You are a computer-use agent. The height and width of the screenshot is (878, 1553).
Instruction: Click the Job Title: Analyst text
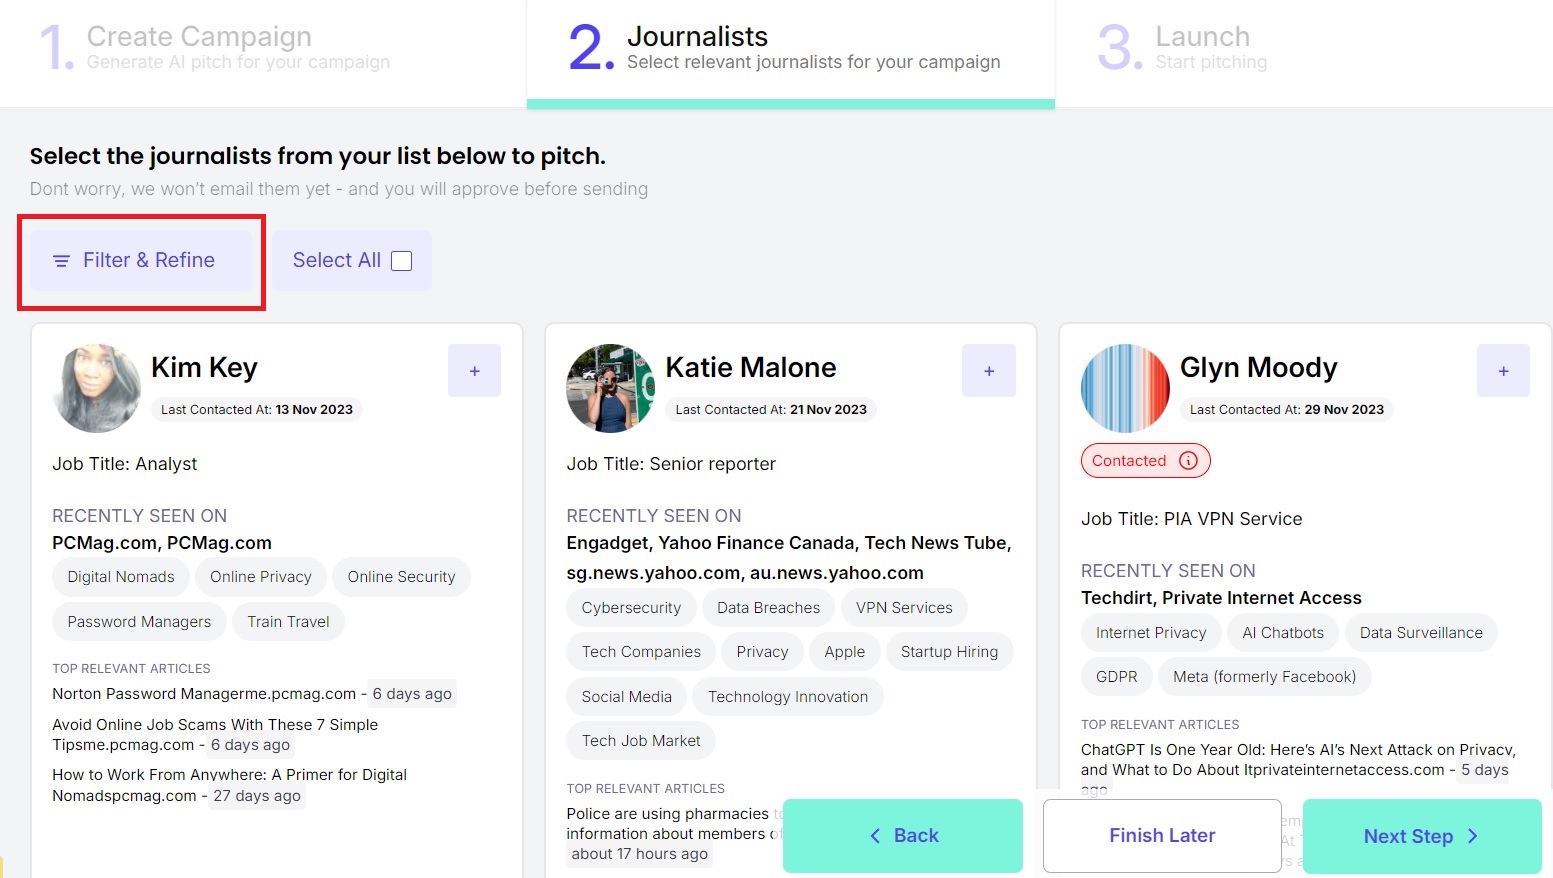coord(125,464)
